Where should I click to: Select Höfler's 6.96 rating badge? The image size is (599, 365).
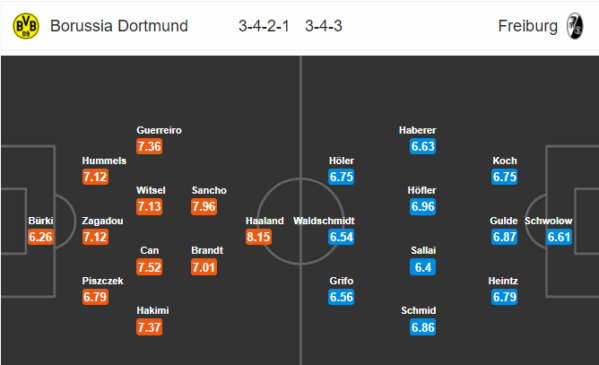423,207
